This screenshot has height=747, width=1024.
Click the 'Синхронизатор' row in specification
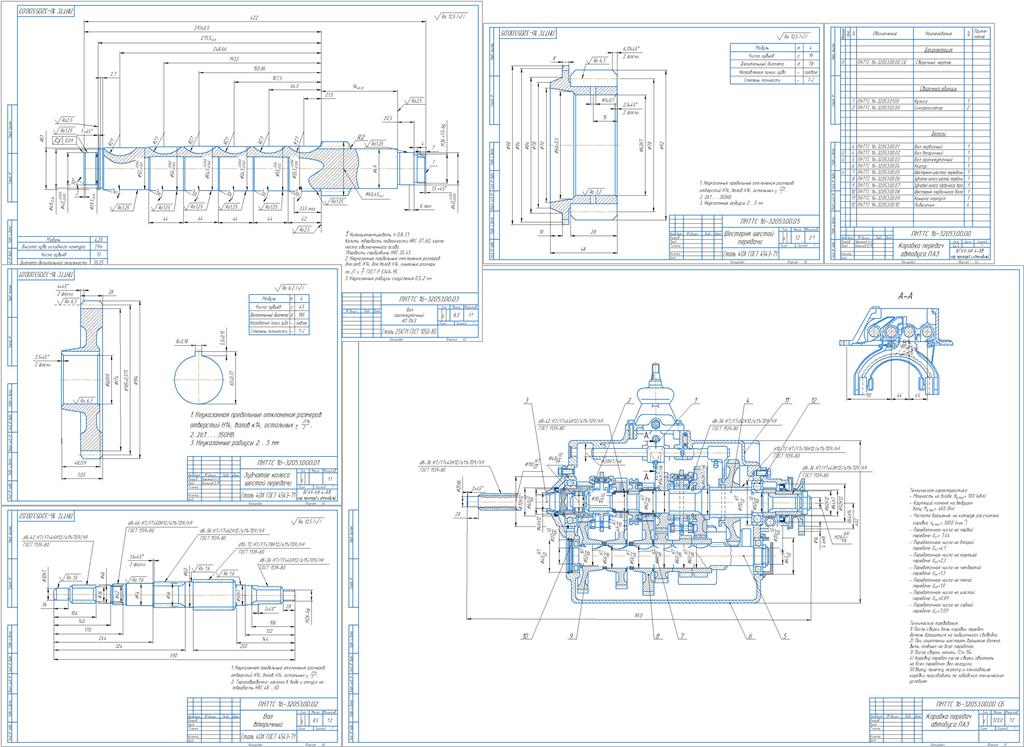click(918, 108)
